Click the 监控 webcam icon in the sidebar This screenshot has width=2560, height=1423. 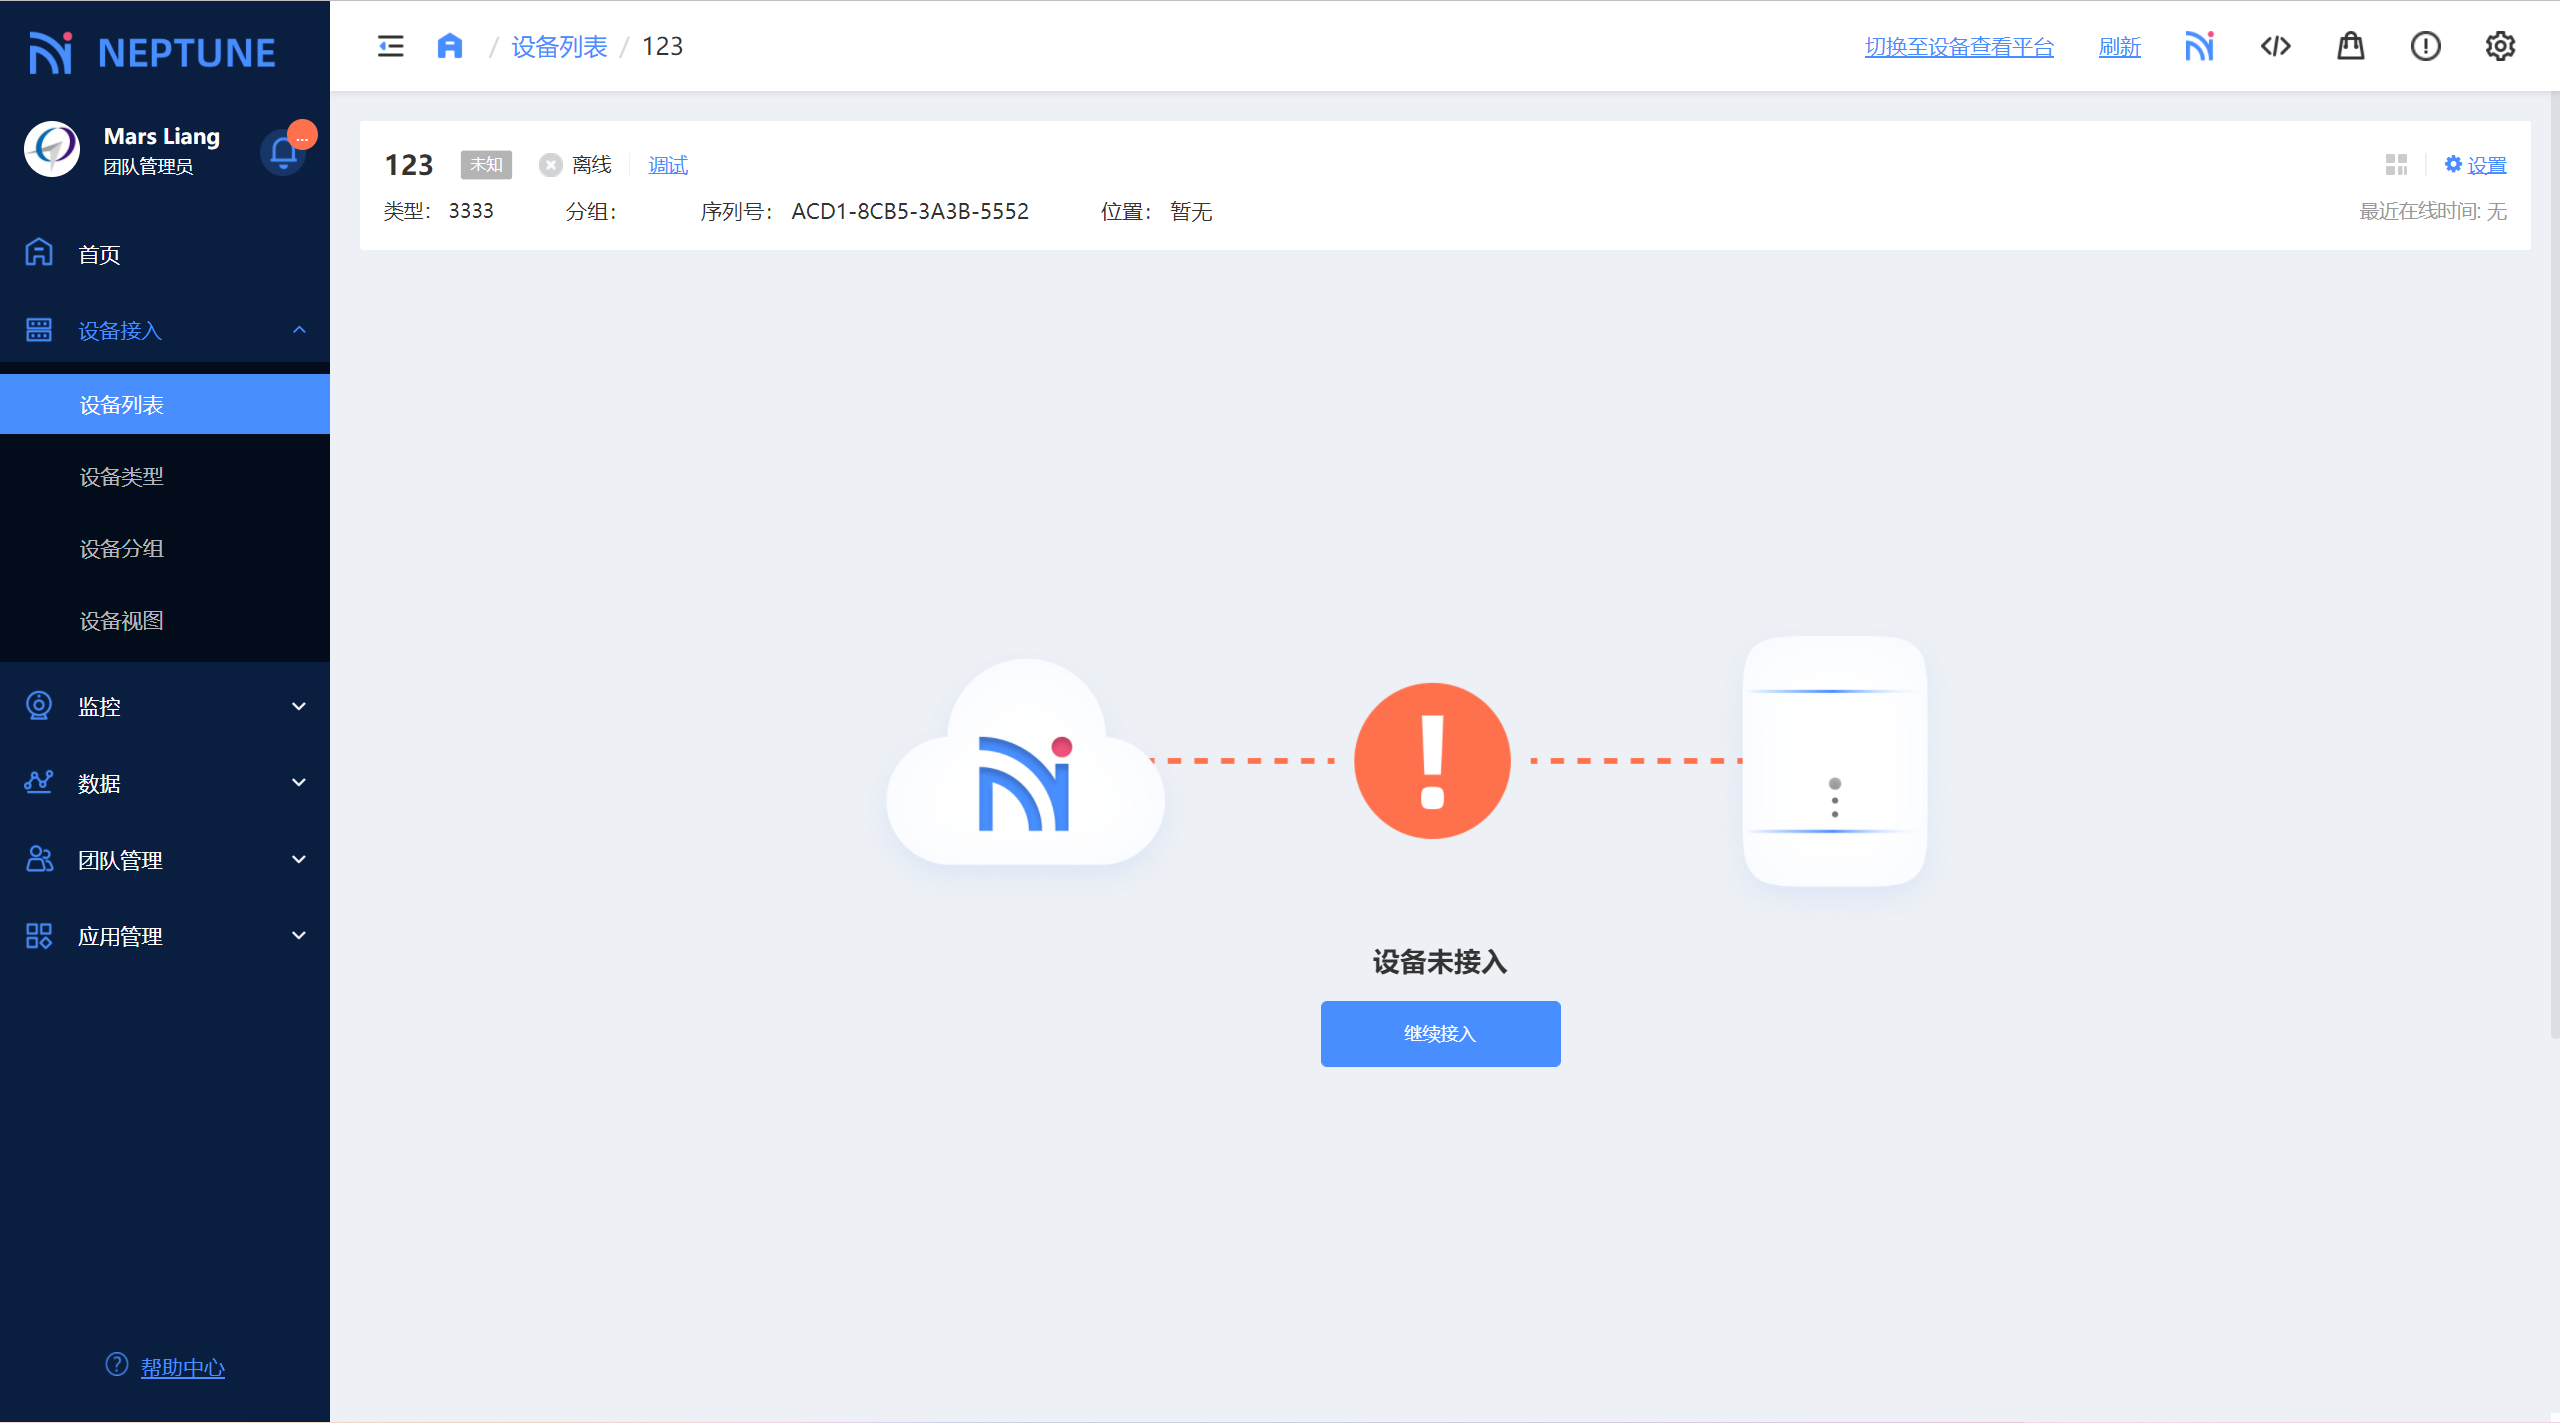point(39,706)
